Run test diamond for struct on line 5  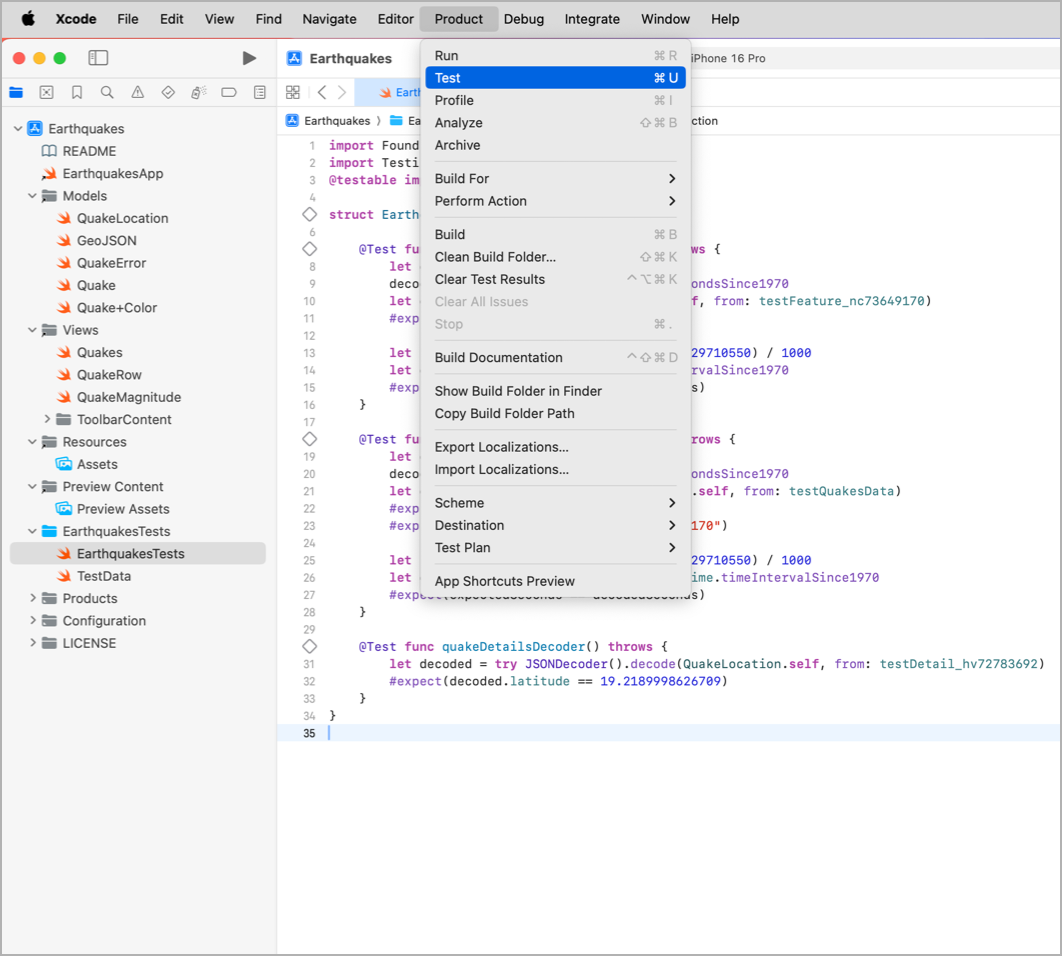click(x=310, y=215)
